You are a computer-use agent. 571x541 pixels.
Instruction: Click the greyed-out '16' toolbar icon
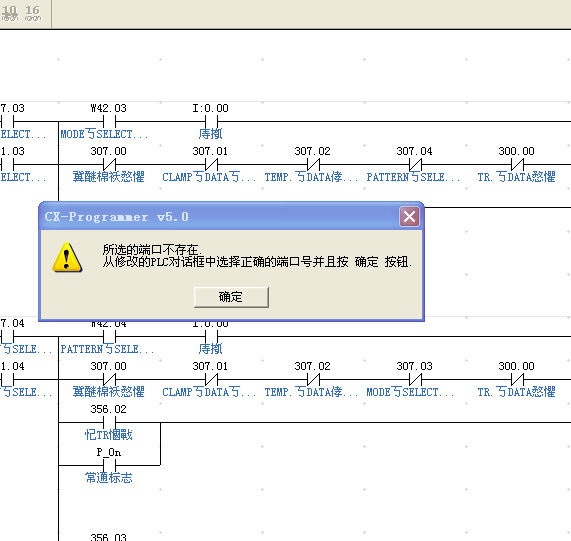pos(33,13)
